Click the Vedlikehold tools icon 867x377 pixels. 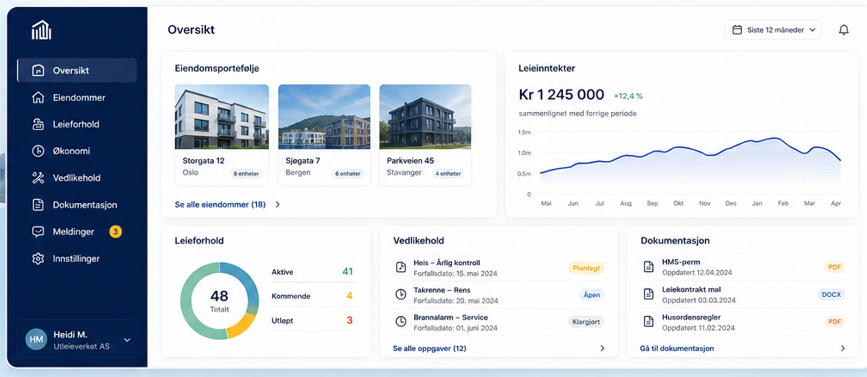[x=38, y=178]
